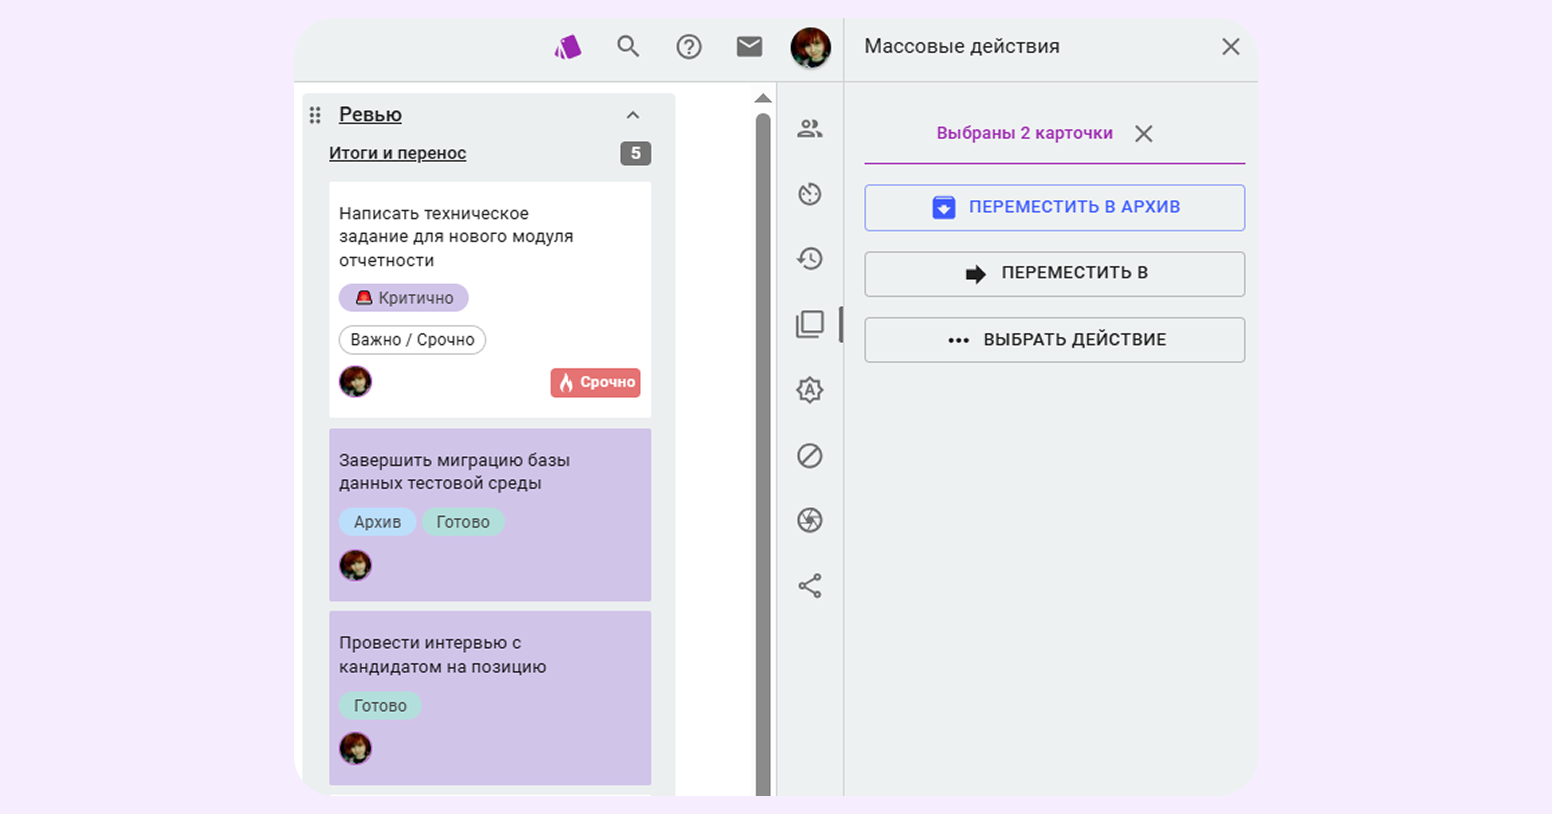Collapse the "Ревью" column with the chevron
The height and width of the screenshot is (814, 1552).
click(633, 115)
